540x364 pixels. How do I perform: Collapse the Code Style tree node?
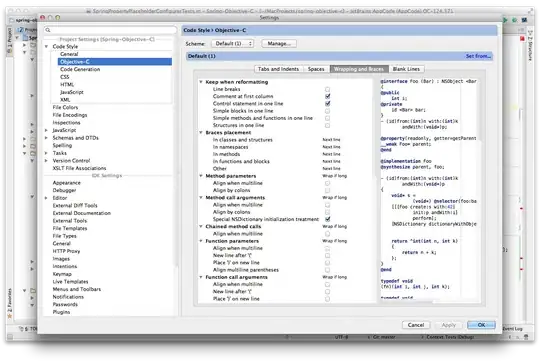[x=46, y=46]
